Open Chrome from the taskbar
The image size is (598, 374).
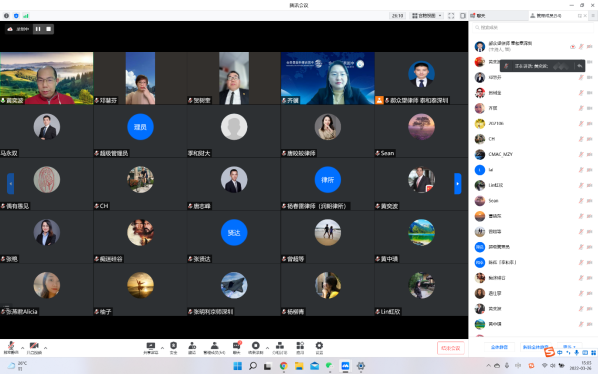283,366
